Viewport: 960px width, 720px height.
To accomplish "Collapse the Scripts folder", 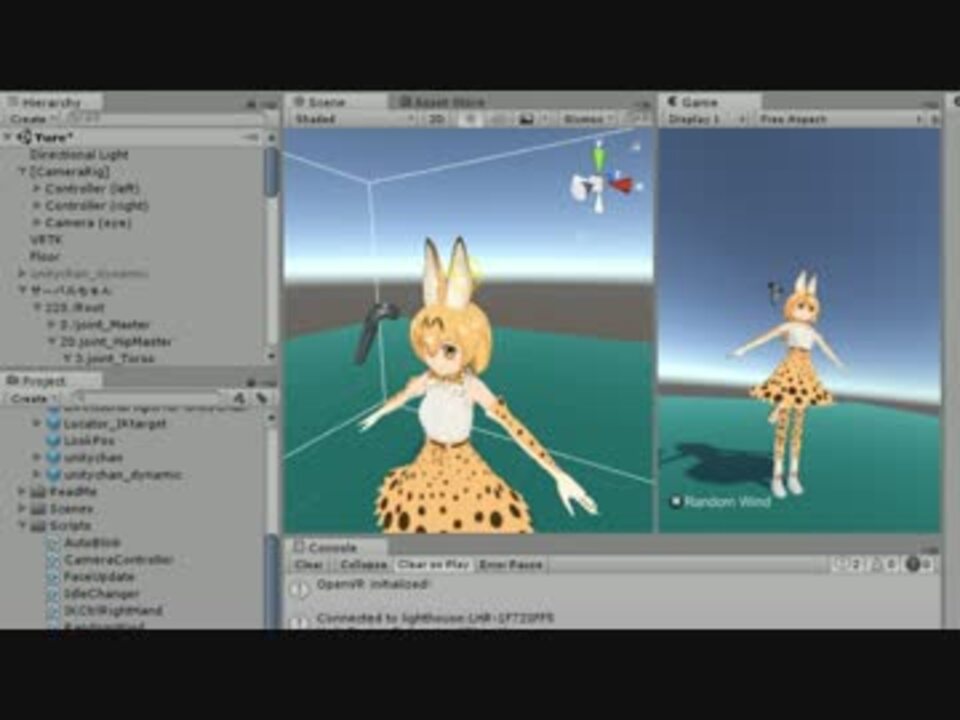I will click(x=22, y=525).
